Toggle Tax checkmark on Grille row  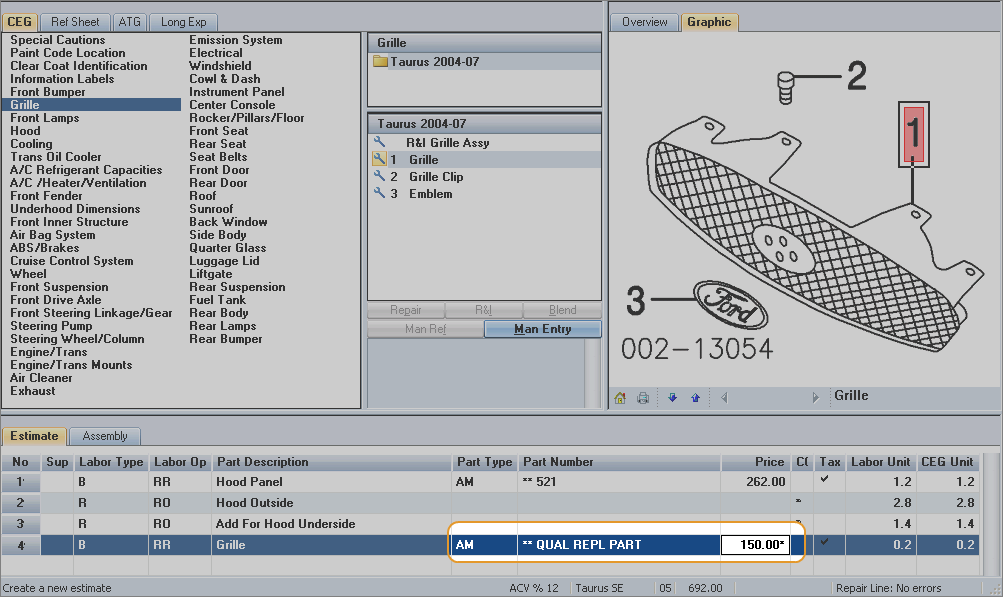pyautogui.click(x=824, y=544)
